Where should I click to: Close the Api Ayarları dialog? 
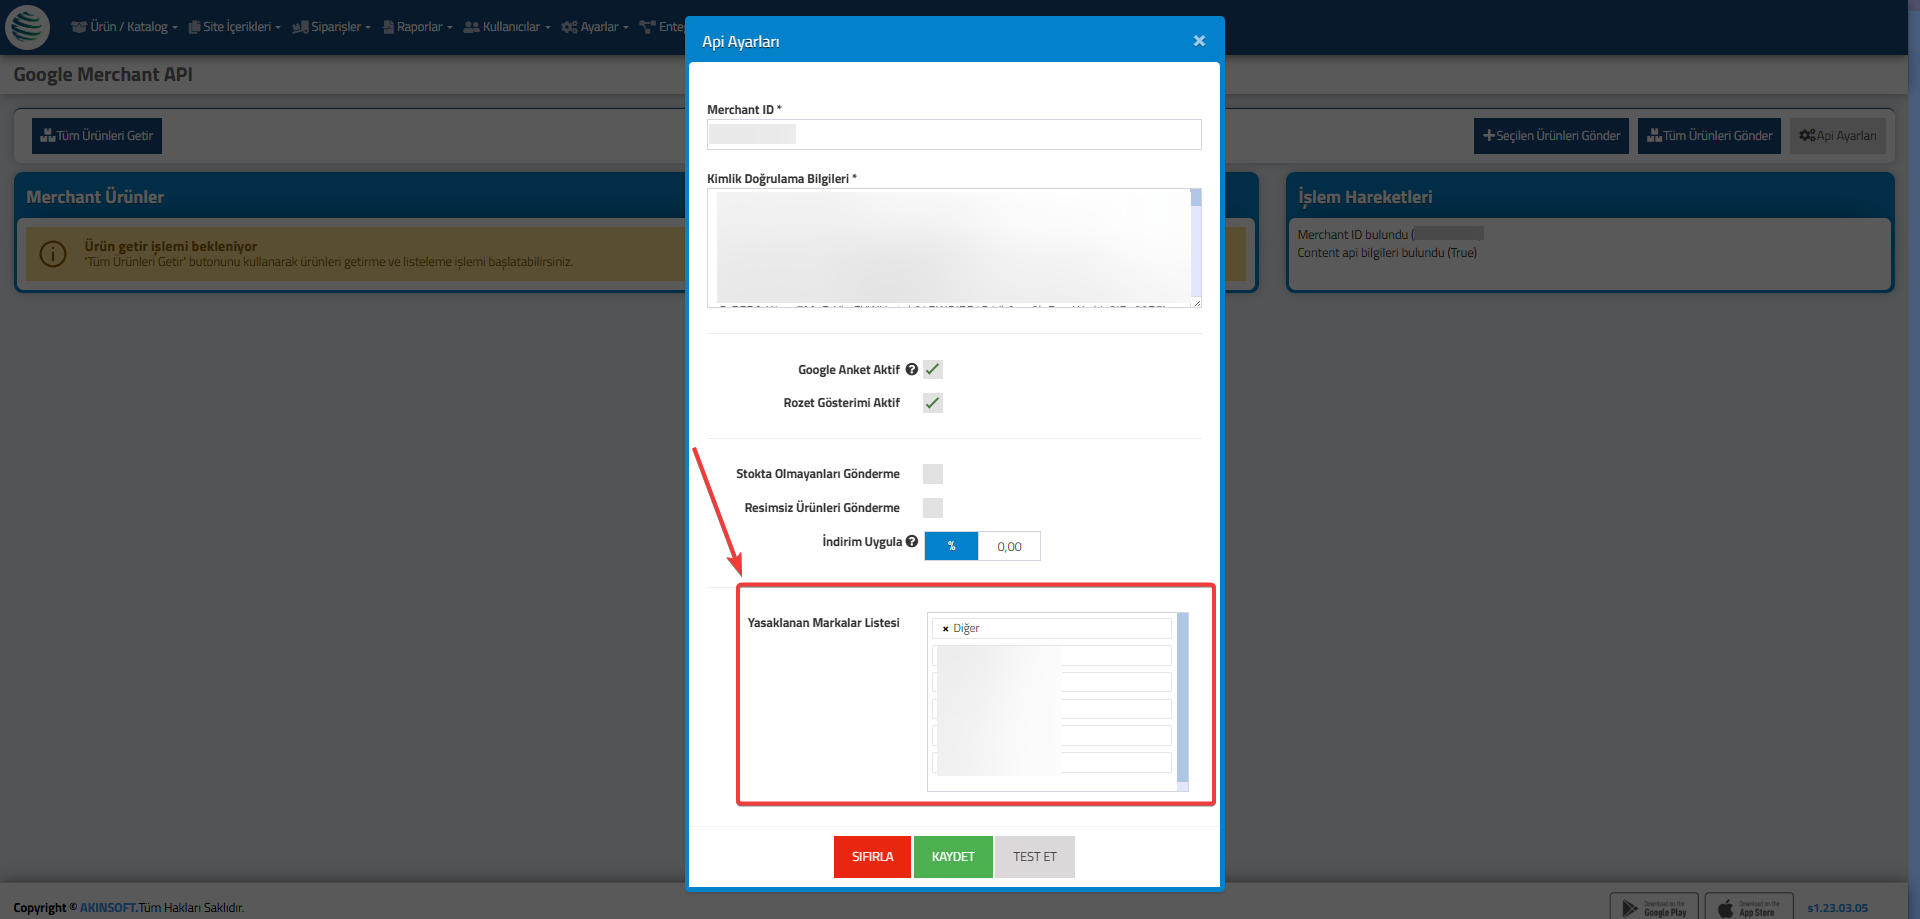point(1199,41)
